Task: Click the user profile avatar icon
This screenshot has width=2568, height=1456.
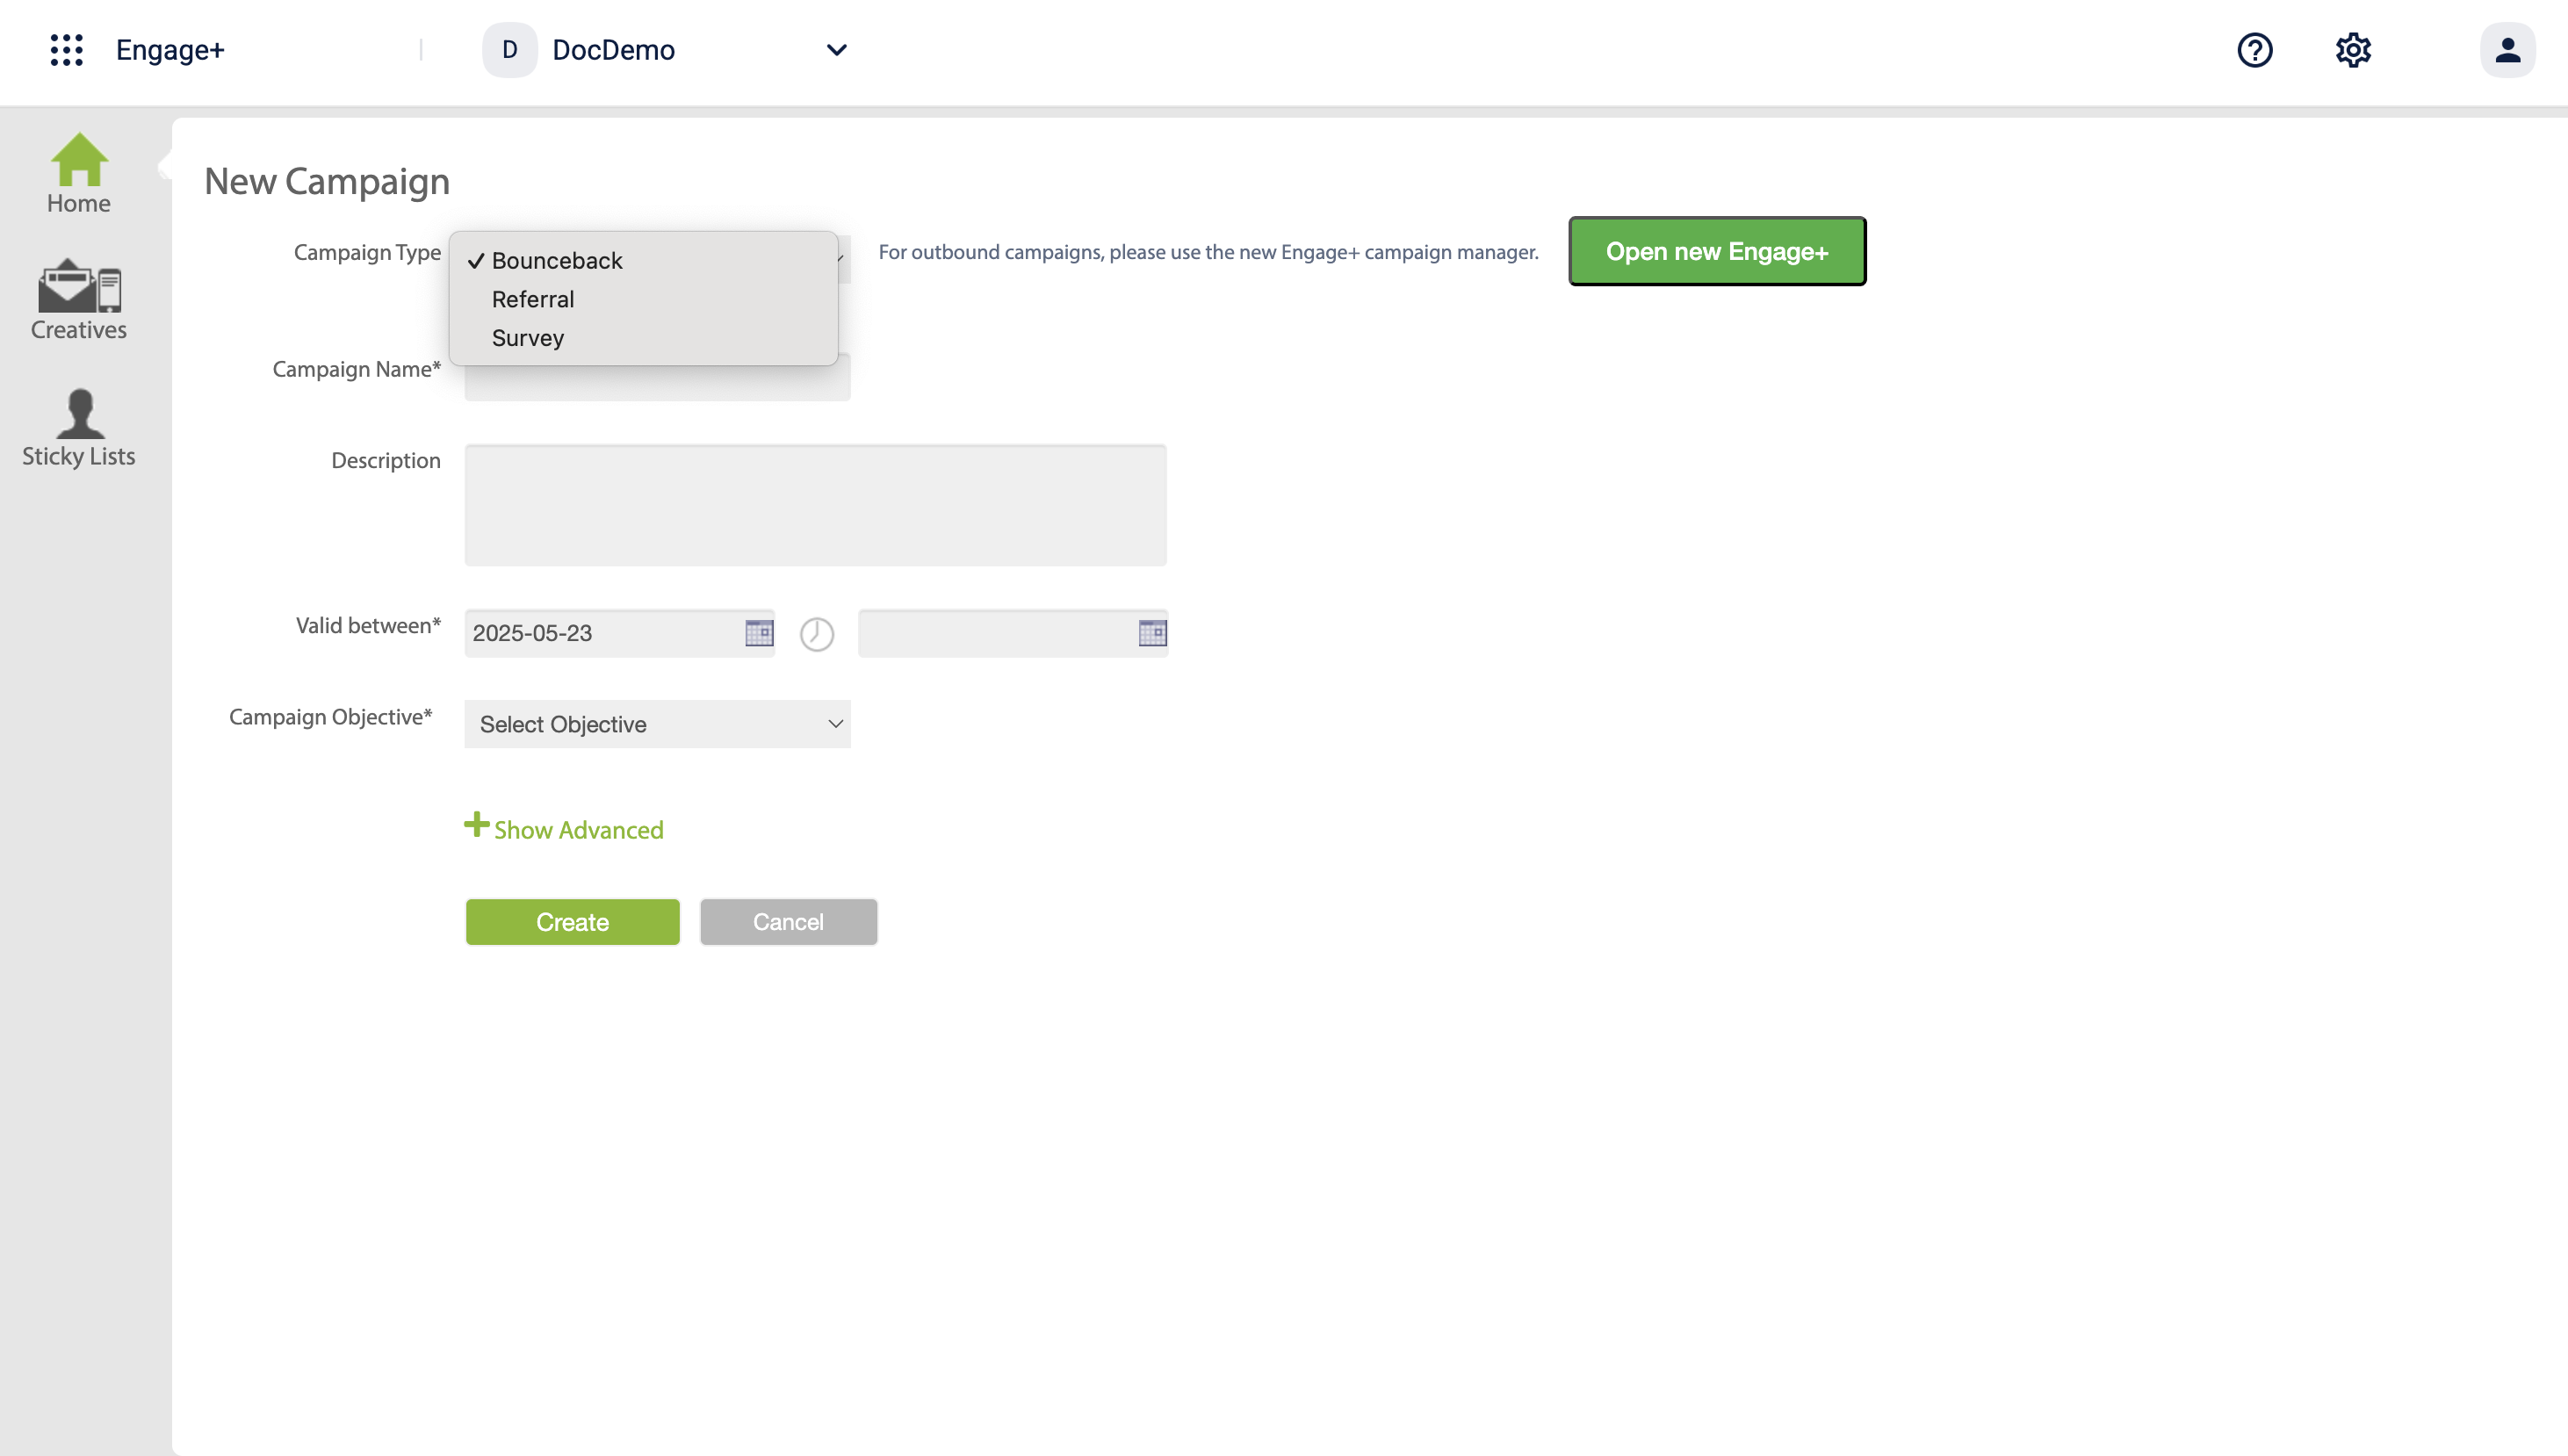Action: click(x=2507, y=50)
